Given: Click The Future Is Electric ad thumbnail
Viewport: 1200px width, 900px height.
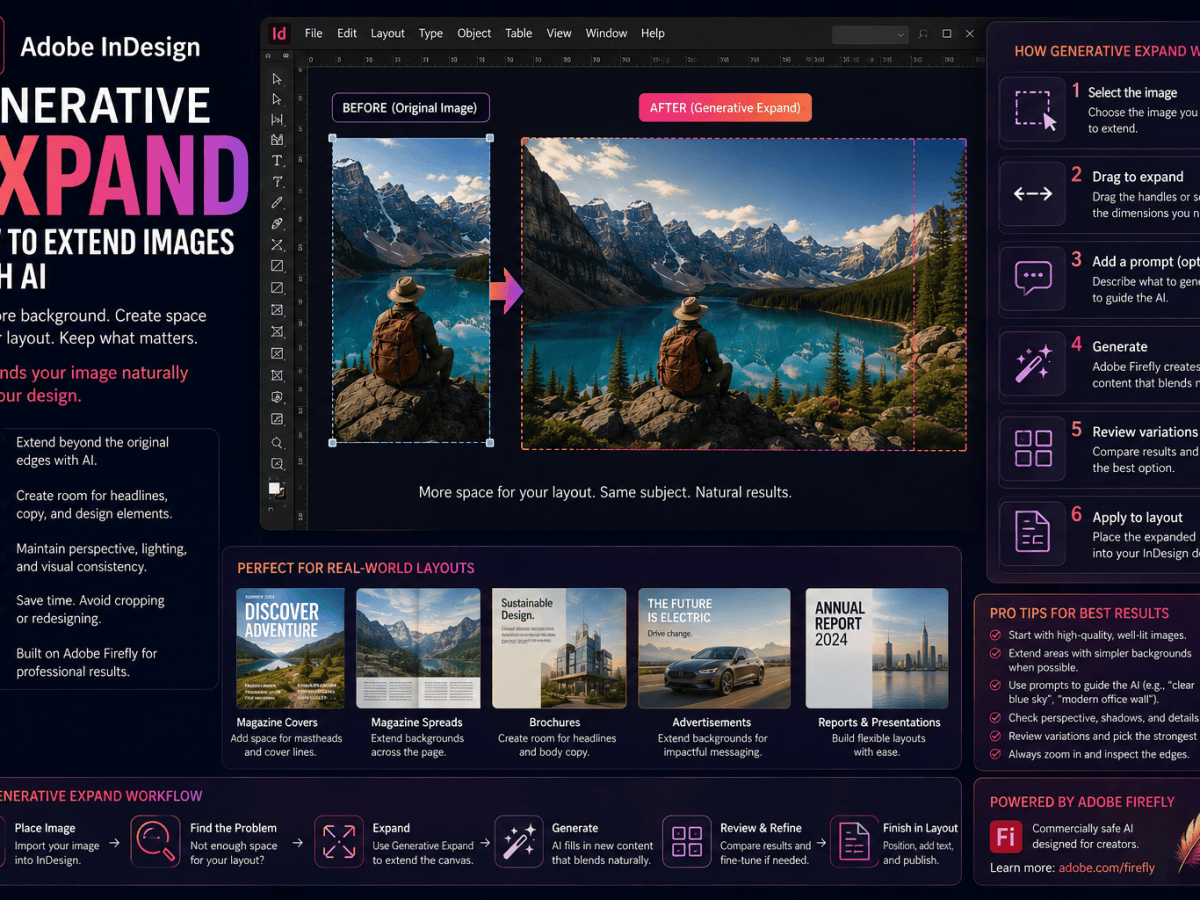Looking at the screenshot, I should [712, 648].
